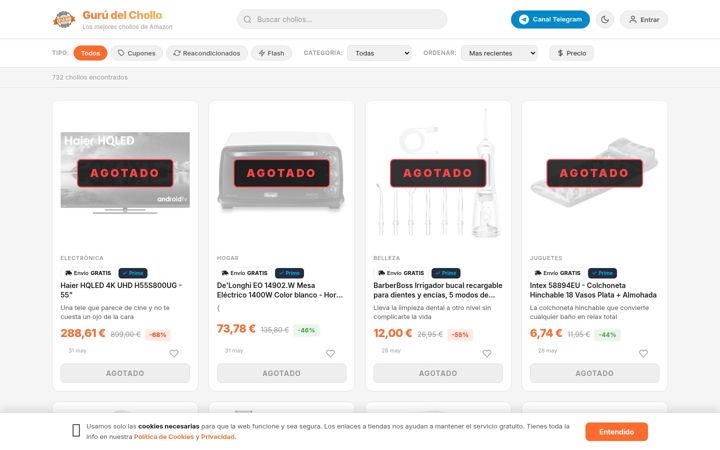The height and width of the screenshot is (450, 720).
Task: Select the Todos type filter
Action: (90, 53)
